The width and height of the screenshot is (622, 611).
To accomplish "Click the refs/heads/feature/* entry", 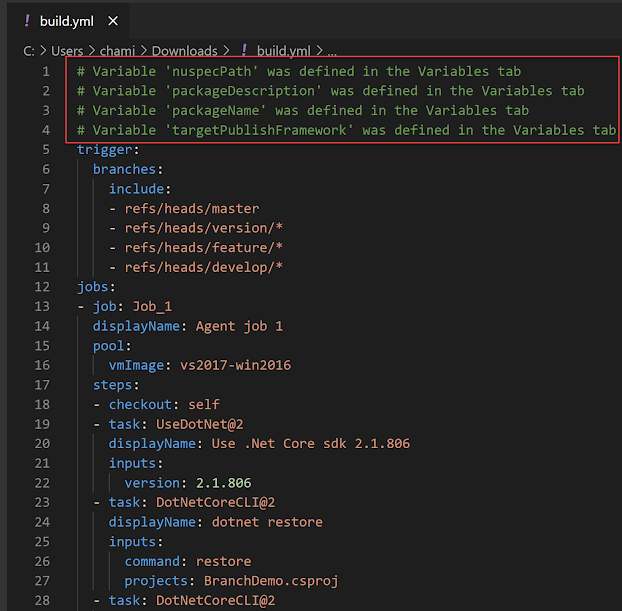I will 203,248.
